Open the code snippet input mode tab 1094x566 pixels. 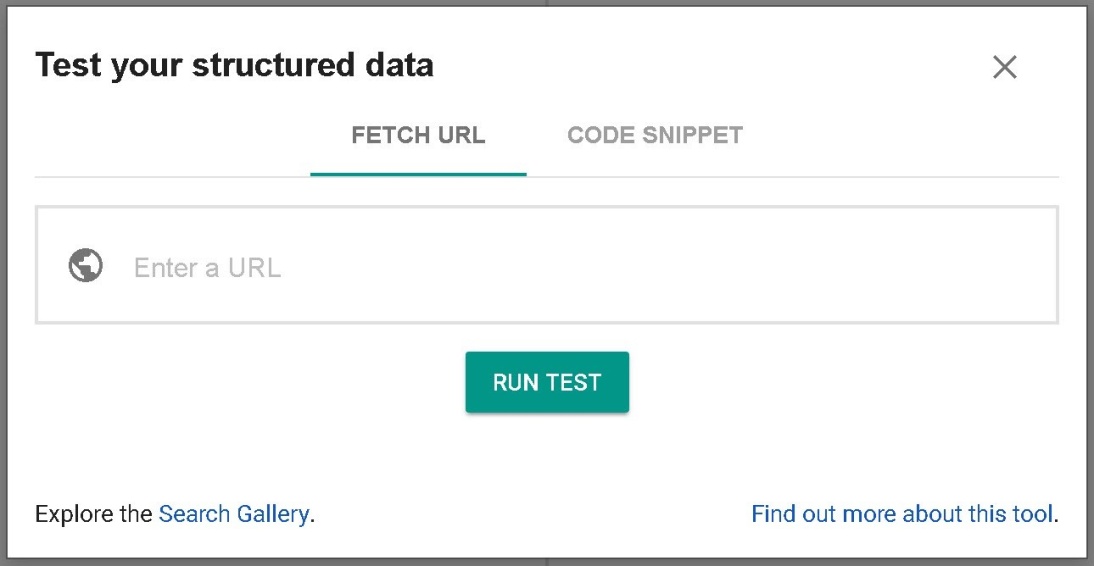pyautogui.click(x=654, y=135)
